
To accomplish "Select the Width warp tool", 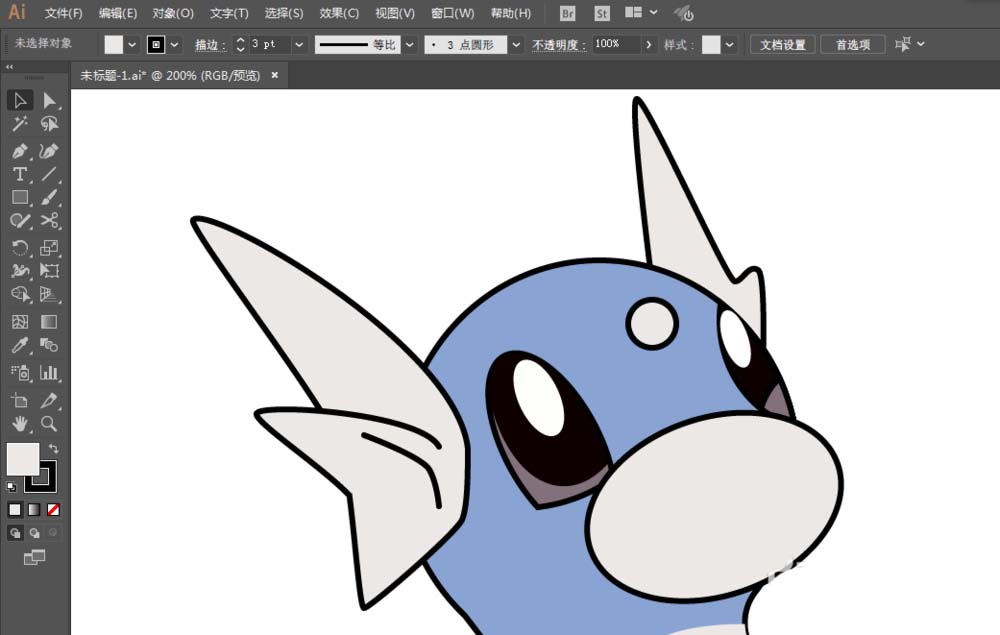I will [20, 271].
